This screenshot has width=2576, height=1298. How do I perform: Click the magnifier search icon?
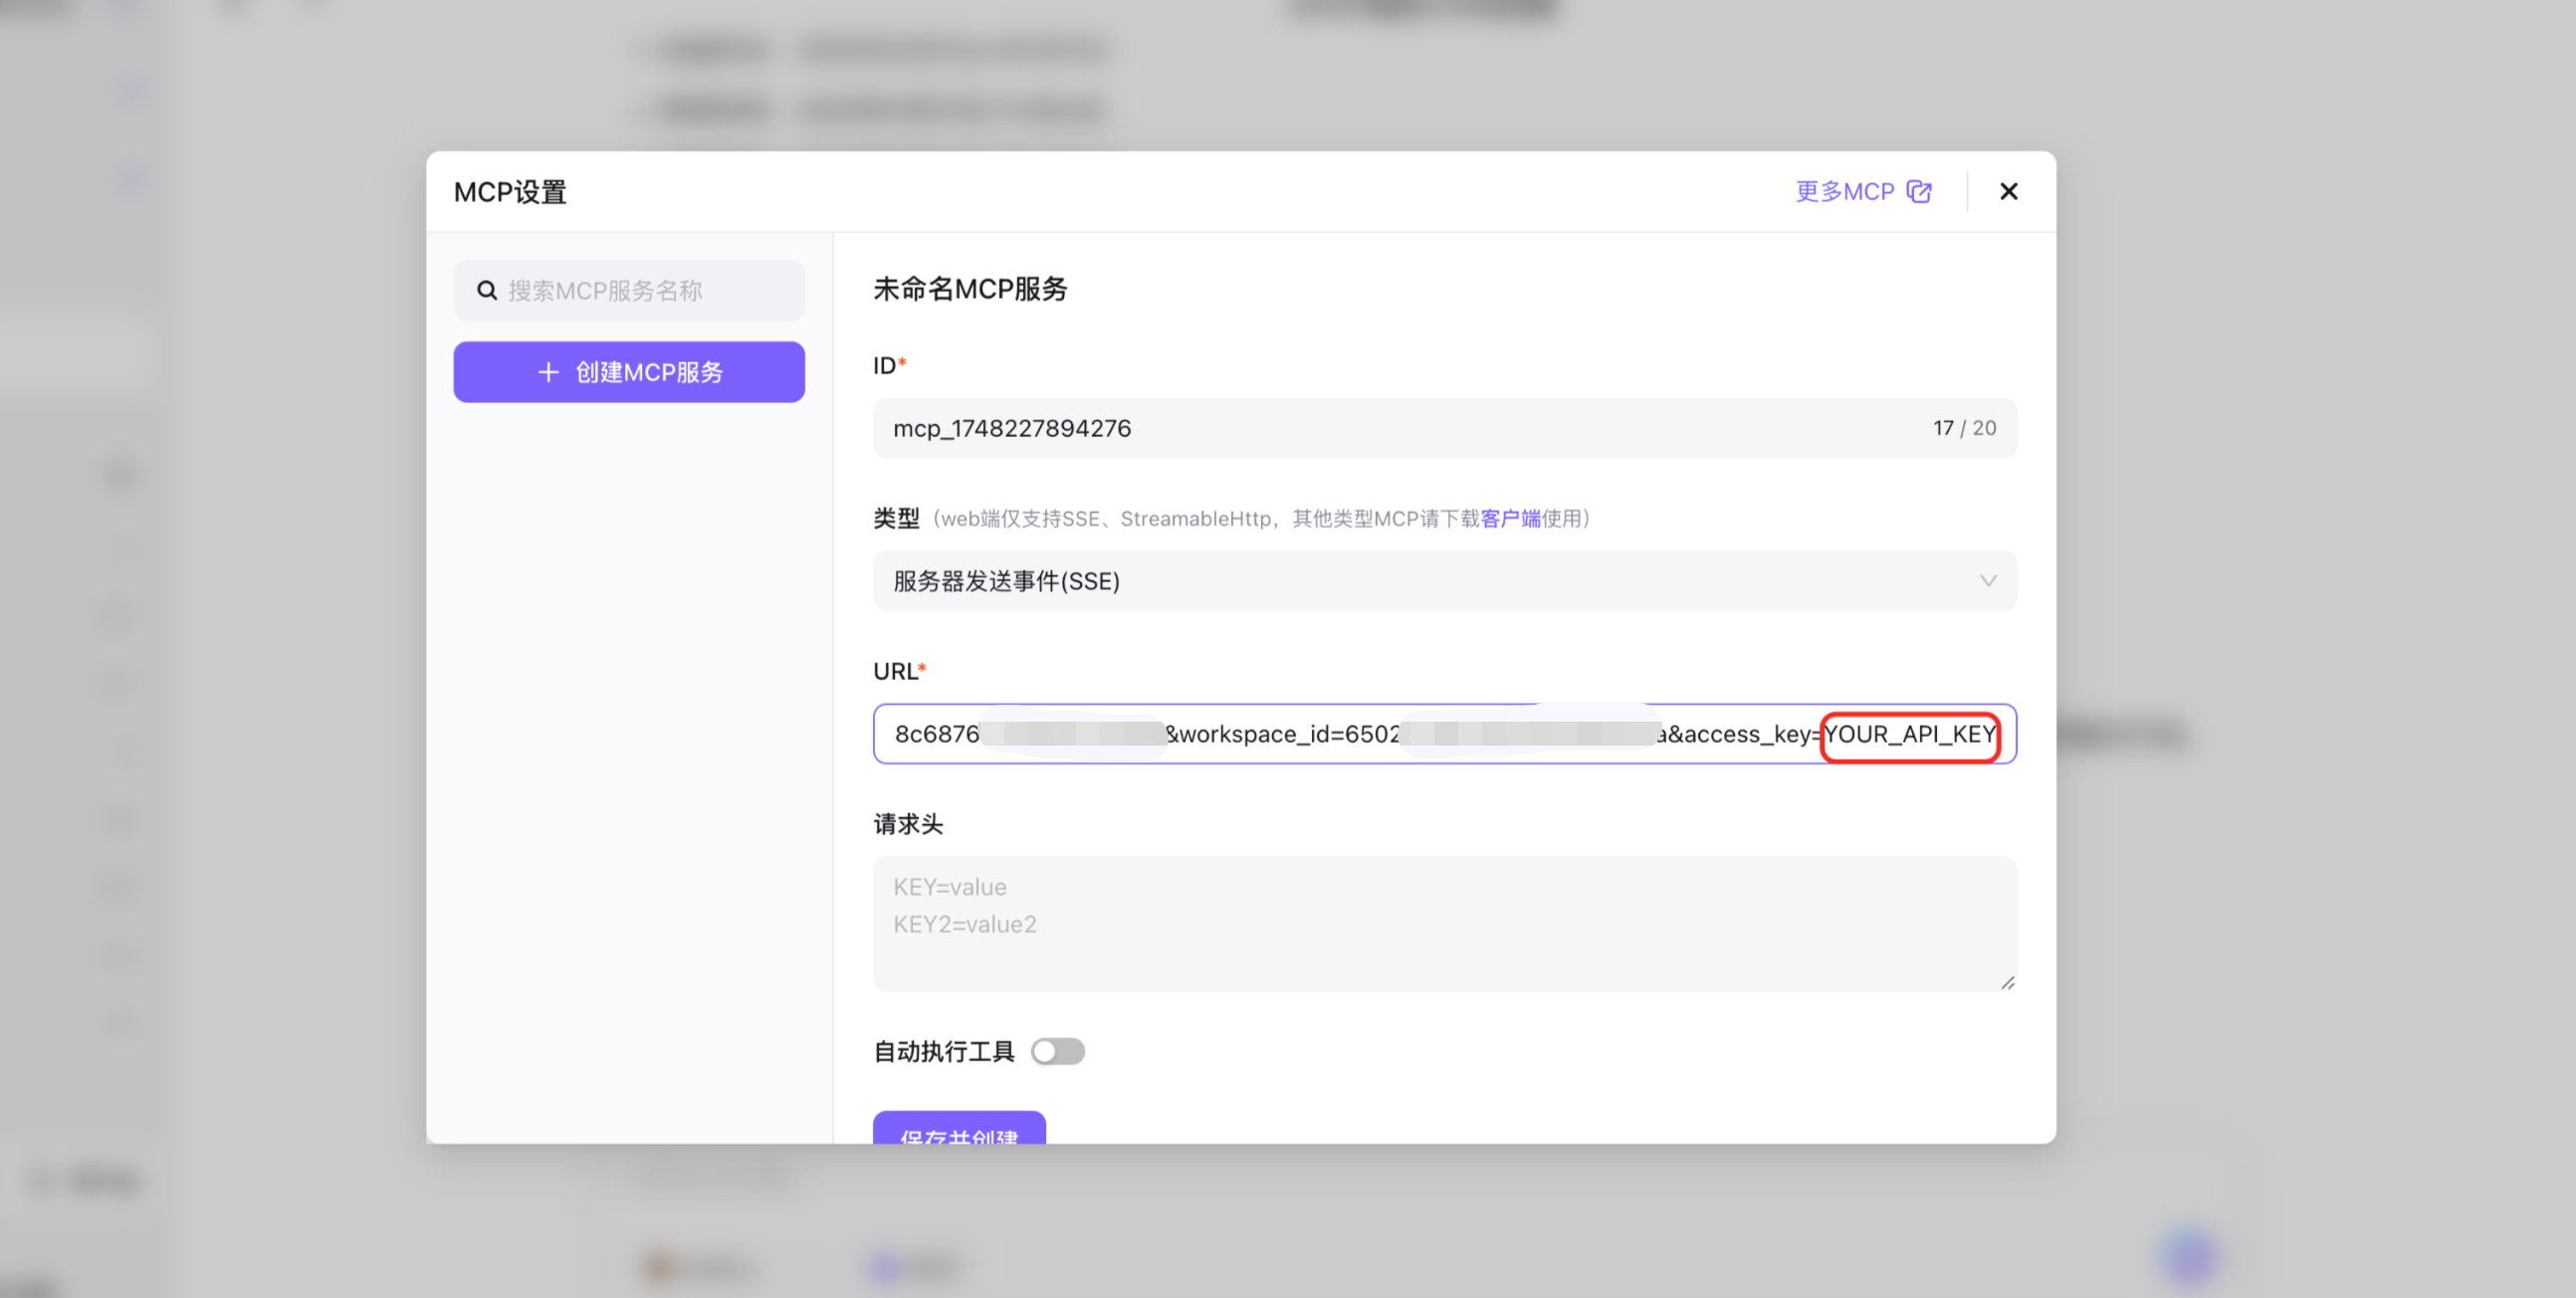click(487, 290)
